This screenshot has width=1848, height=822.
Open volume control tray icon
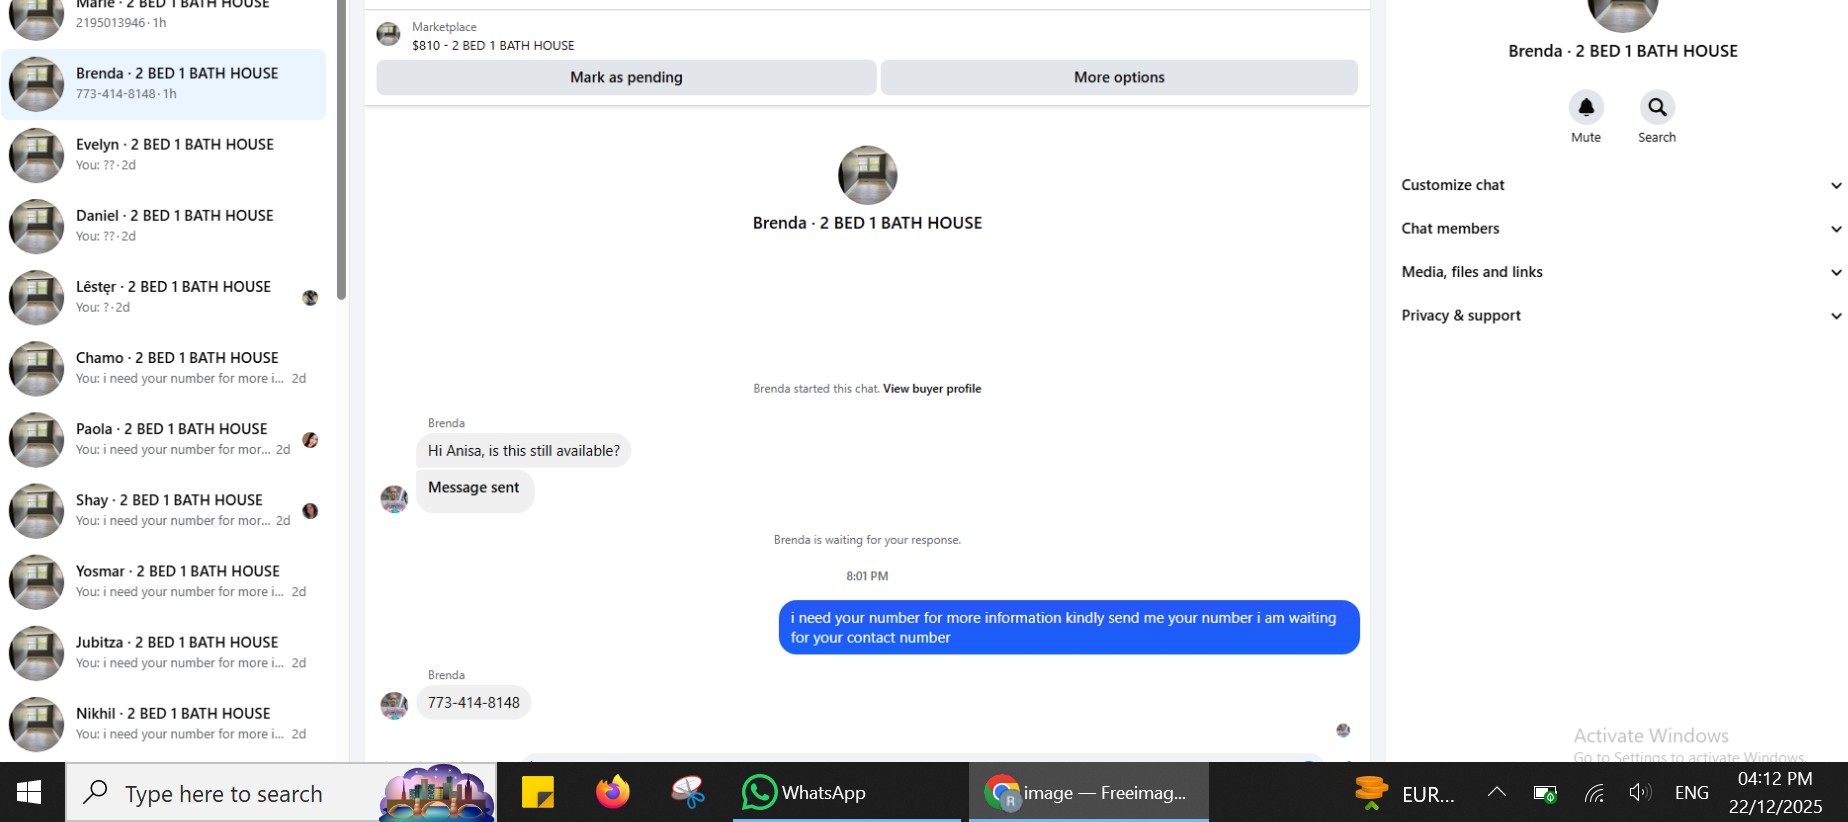point(1639,793)
